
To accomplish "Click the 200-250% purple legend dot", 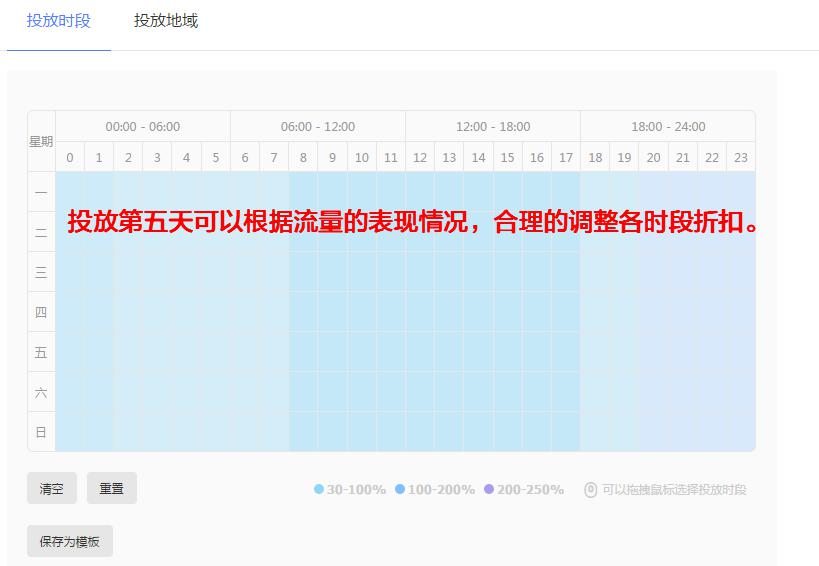I will (x=489, y=489).
